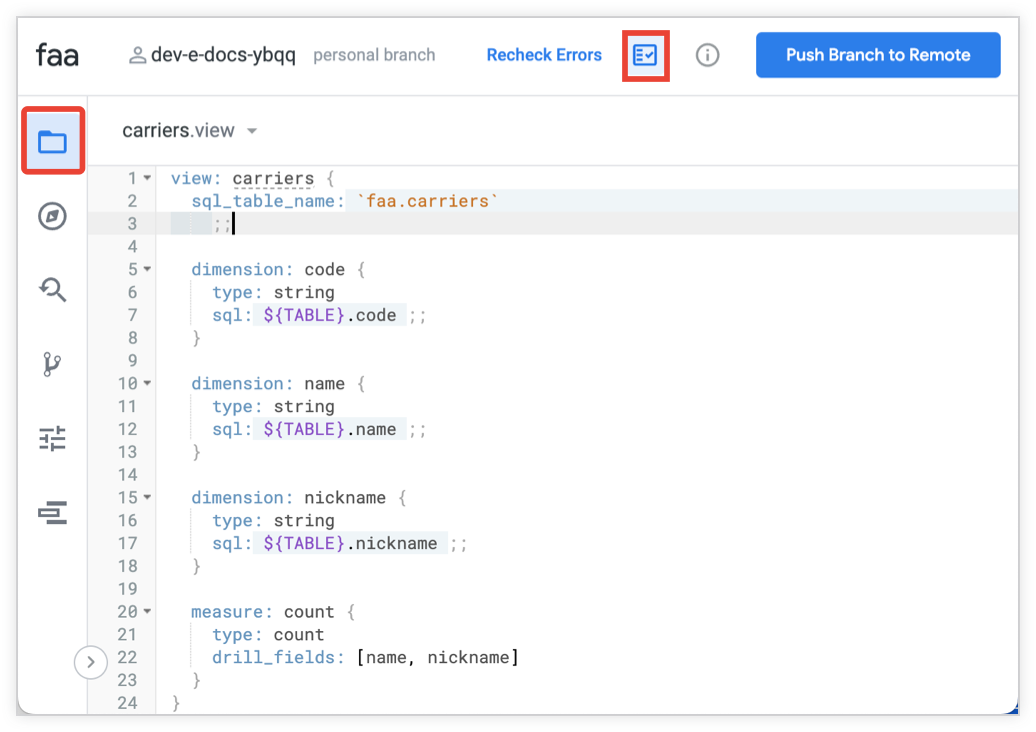Collapse the view: carriers block on line 1
The width and height of the screenshot is (1036, 732).
coord(148,179)
